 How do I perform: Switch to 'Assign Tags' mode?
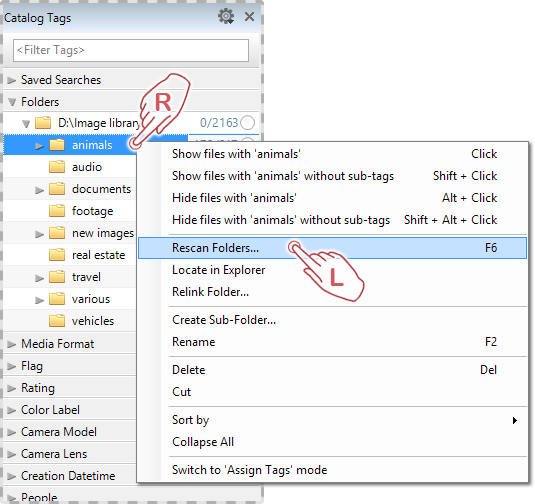point(332,470)
